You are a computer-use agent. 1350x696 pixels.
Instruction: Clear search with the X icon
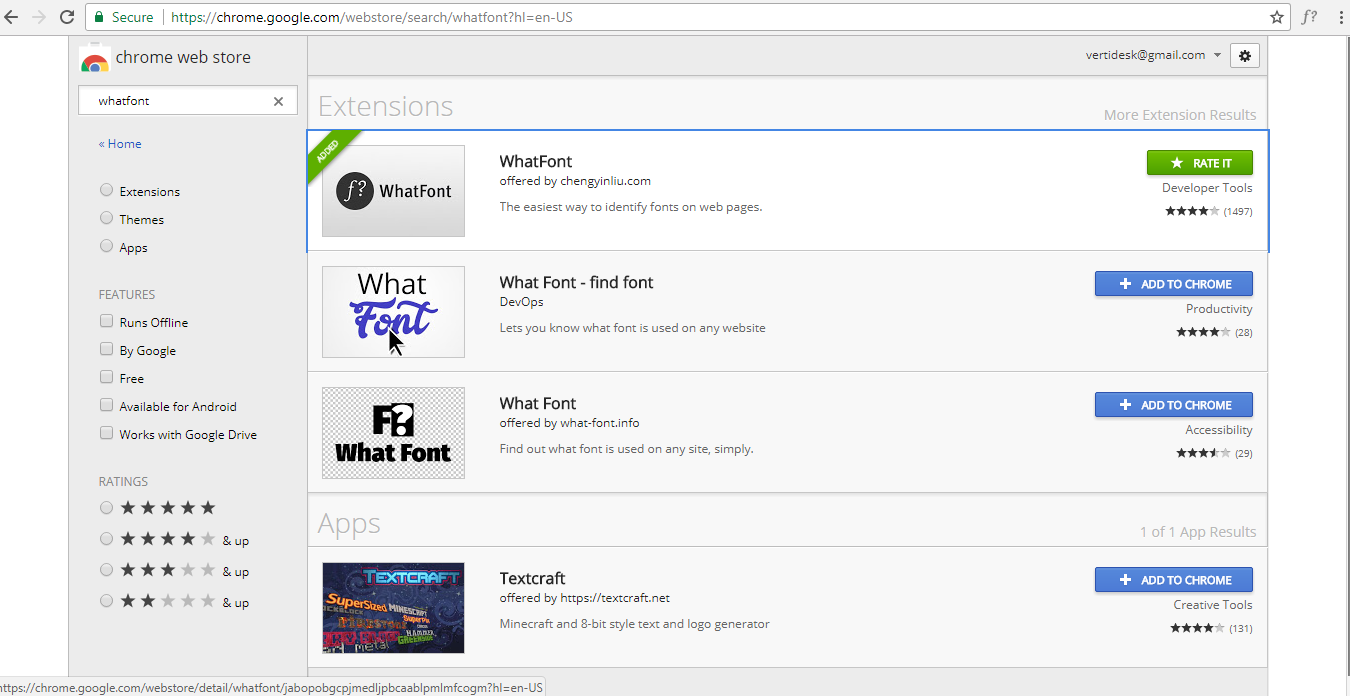(278, 100)
